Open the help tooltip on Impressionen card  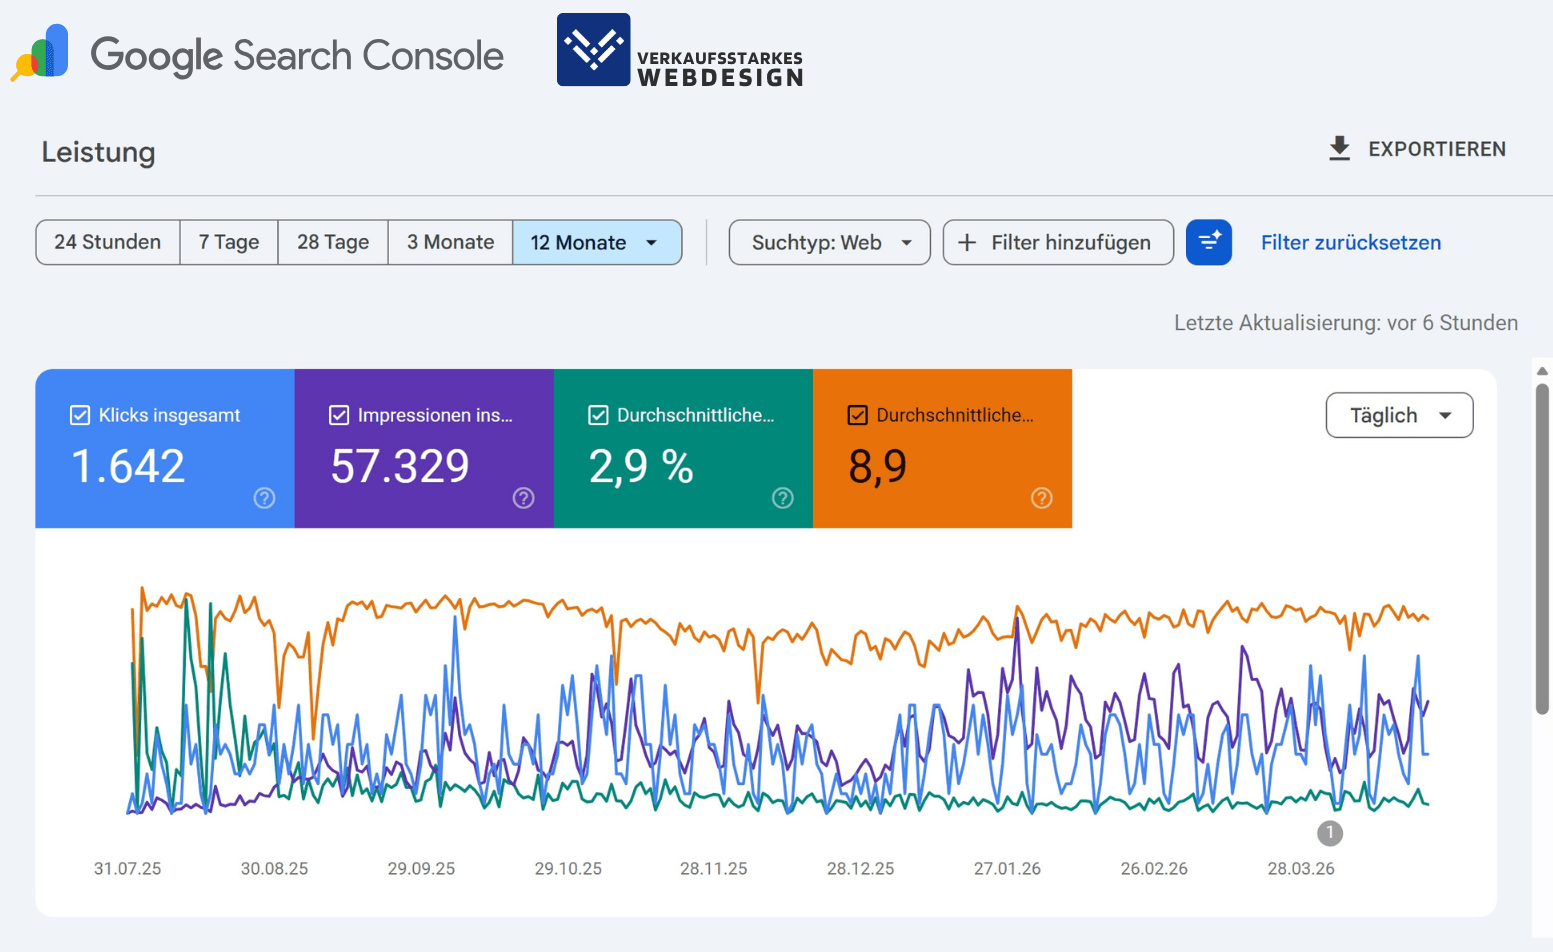click(x=523, y=497)
